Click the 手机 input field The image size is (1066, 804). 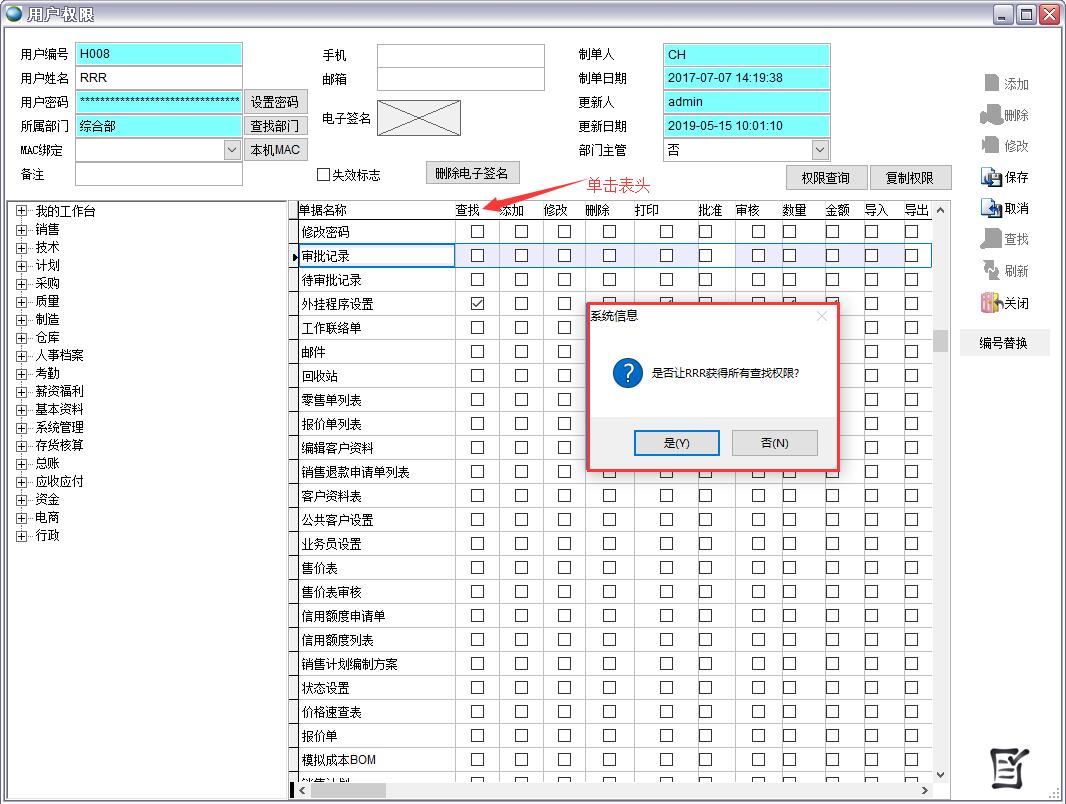point(460,55)
